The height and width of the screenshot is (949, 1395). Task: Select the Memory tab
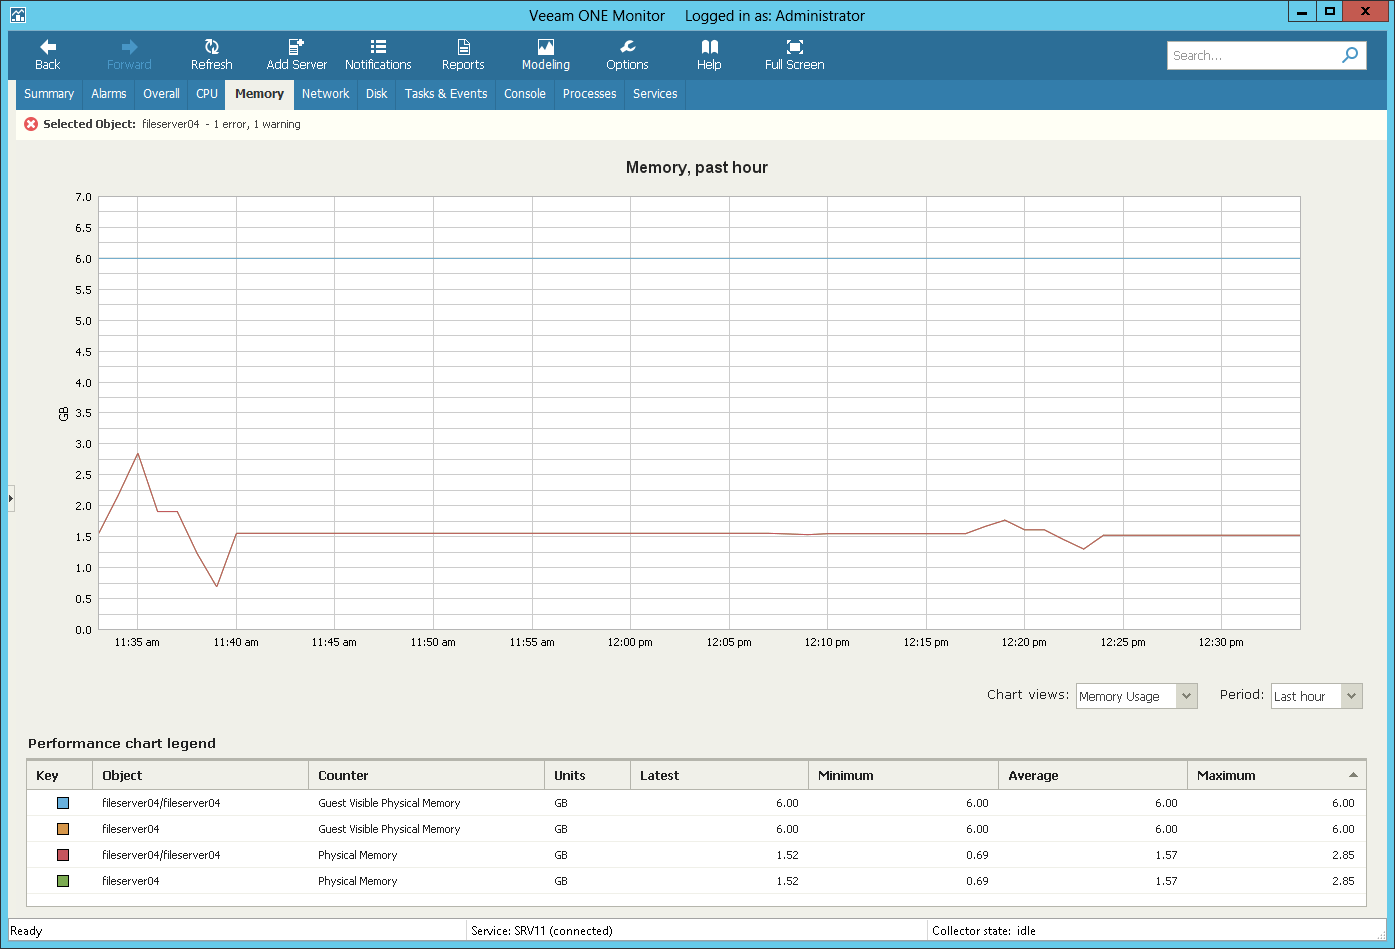click(x=260, y=94)
